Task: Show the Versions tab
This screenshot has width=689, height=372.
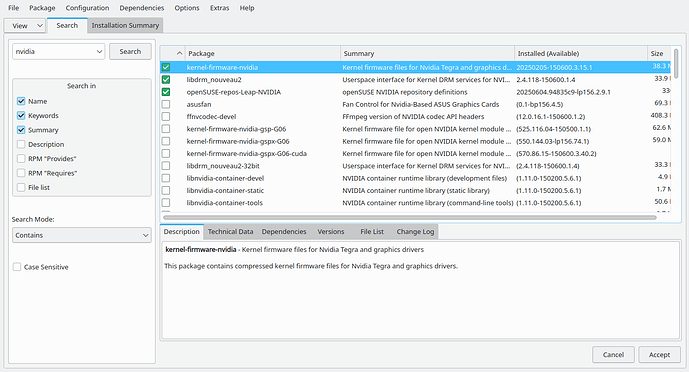Action: tap(331, 231)
